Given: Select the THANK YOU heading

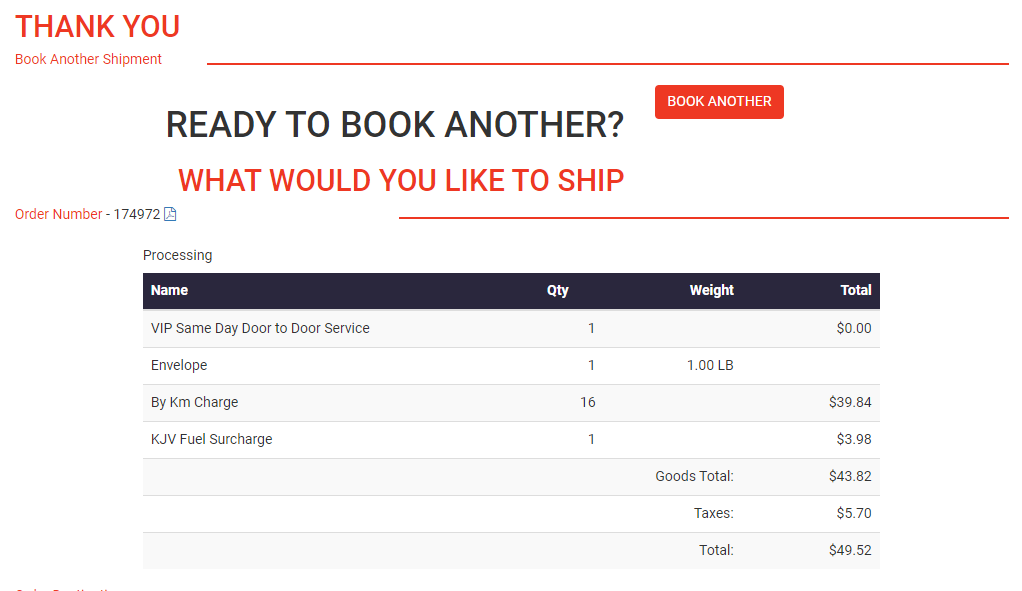Looking at the screenshot, I should [97, 26].
